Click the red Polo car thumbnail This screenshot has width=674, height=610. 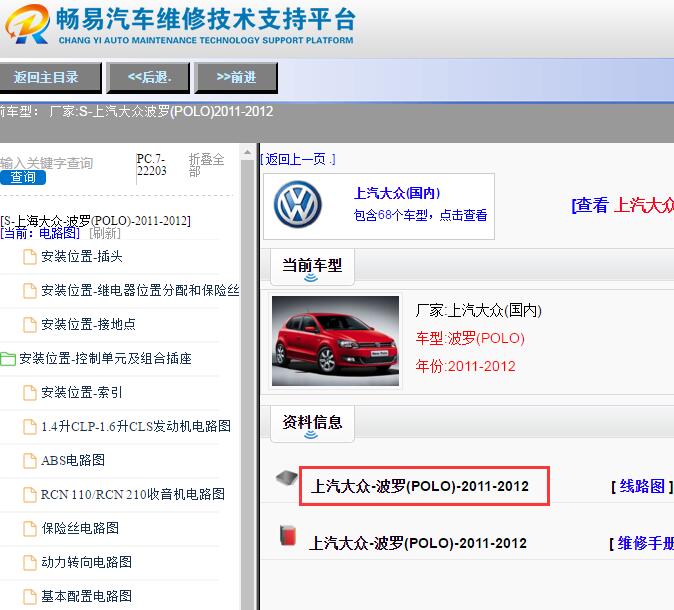point(335,341)
